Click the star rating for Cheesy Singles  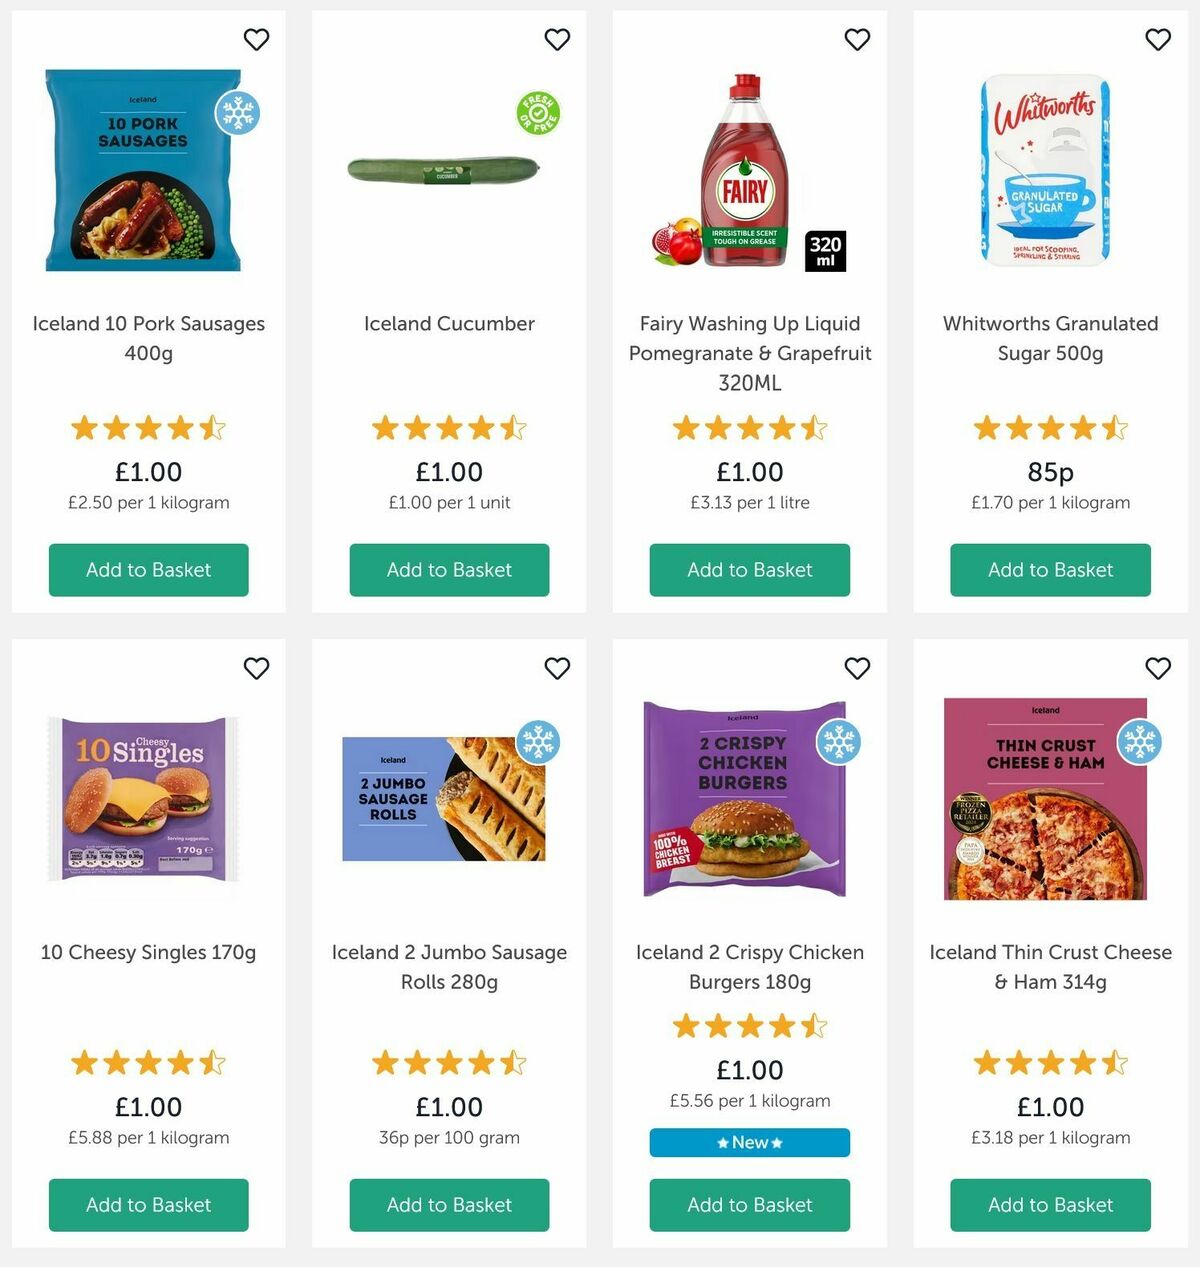[148, 1063]
